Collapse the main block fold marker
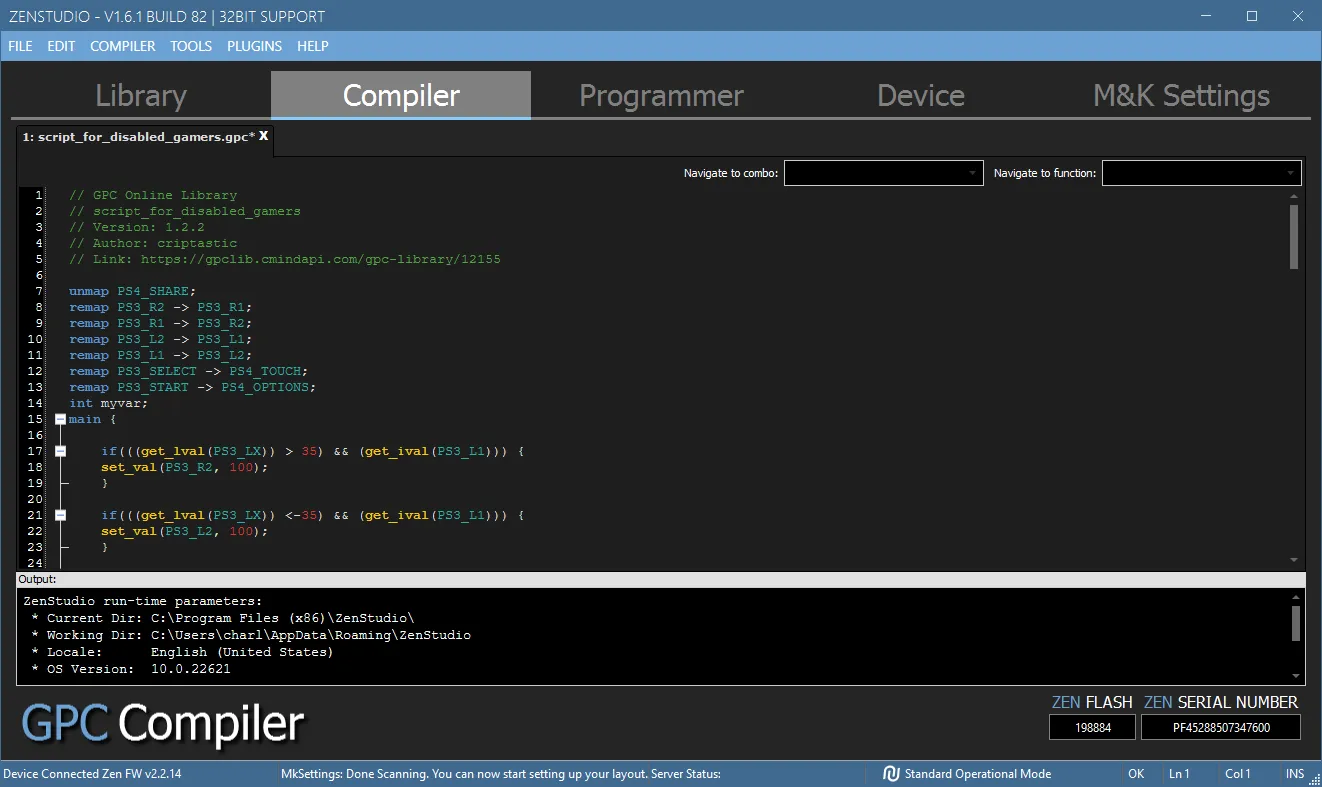This screenshot has width=1322, height=787. (60, 419)
